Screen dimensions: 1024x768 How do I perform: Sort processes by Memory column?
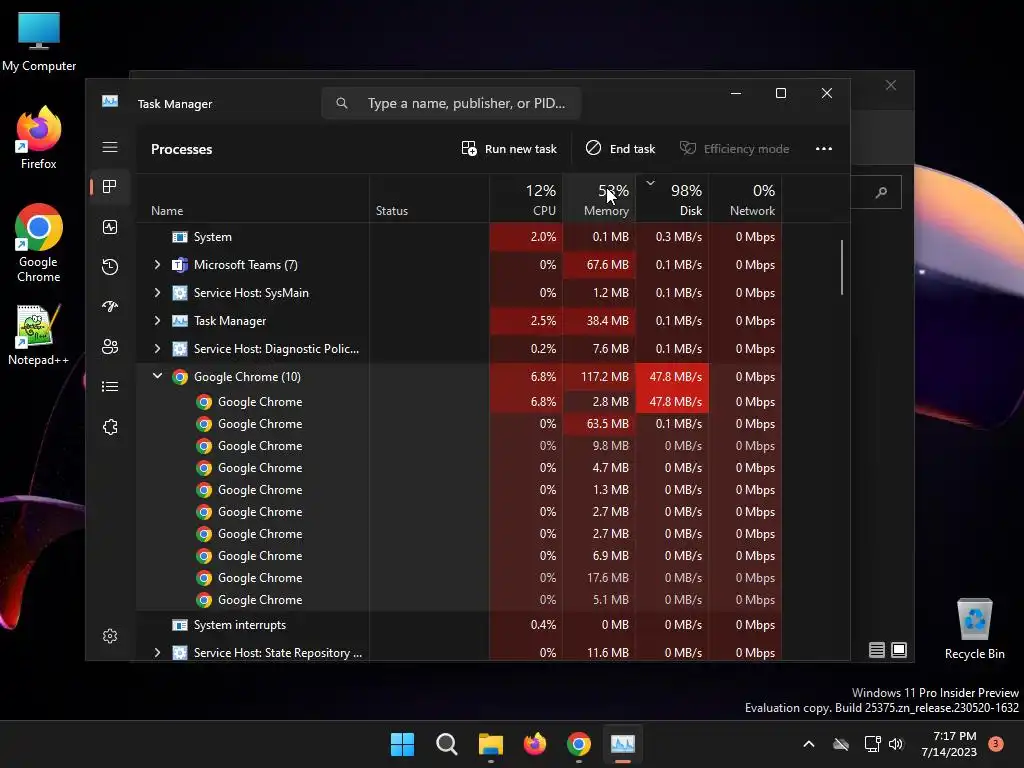[600, 199]
